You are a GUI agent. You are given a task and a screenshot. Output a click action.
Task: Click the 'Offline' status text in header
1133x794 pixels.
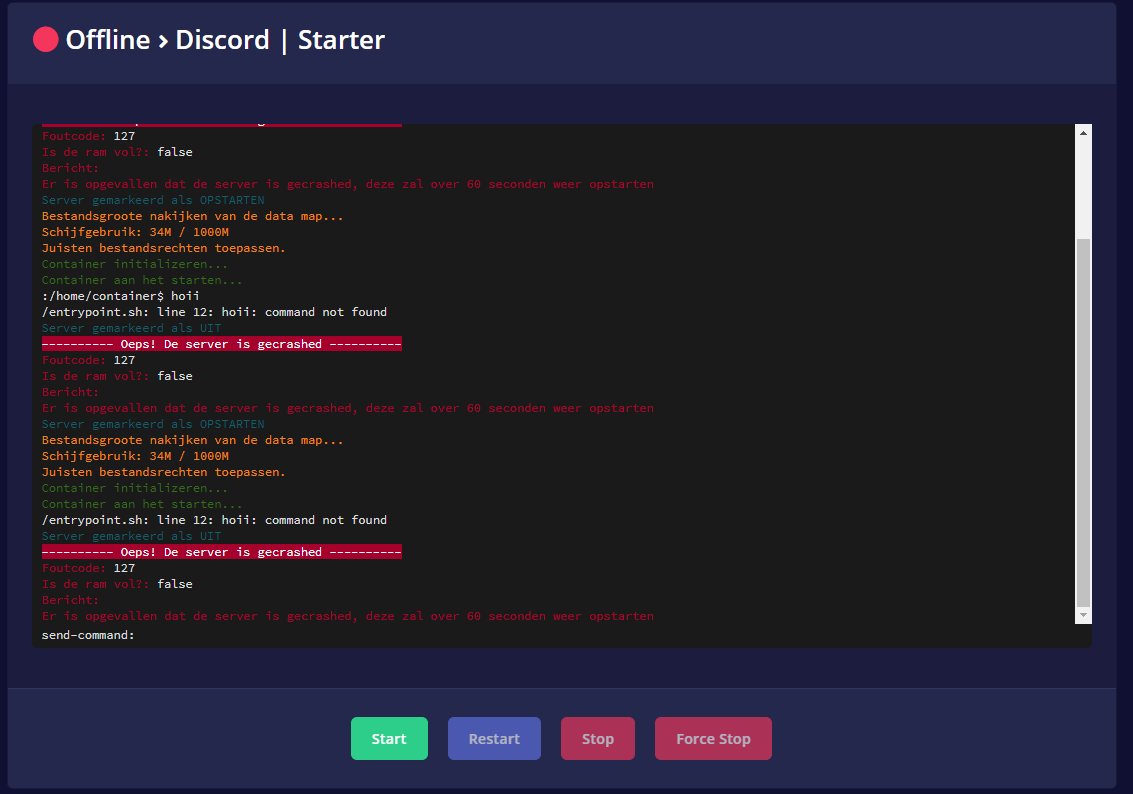107,40
